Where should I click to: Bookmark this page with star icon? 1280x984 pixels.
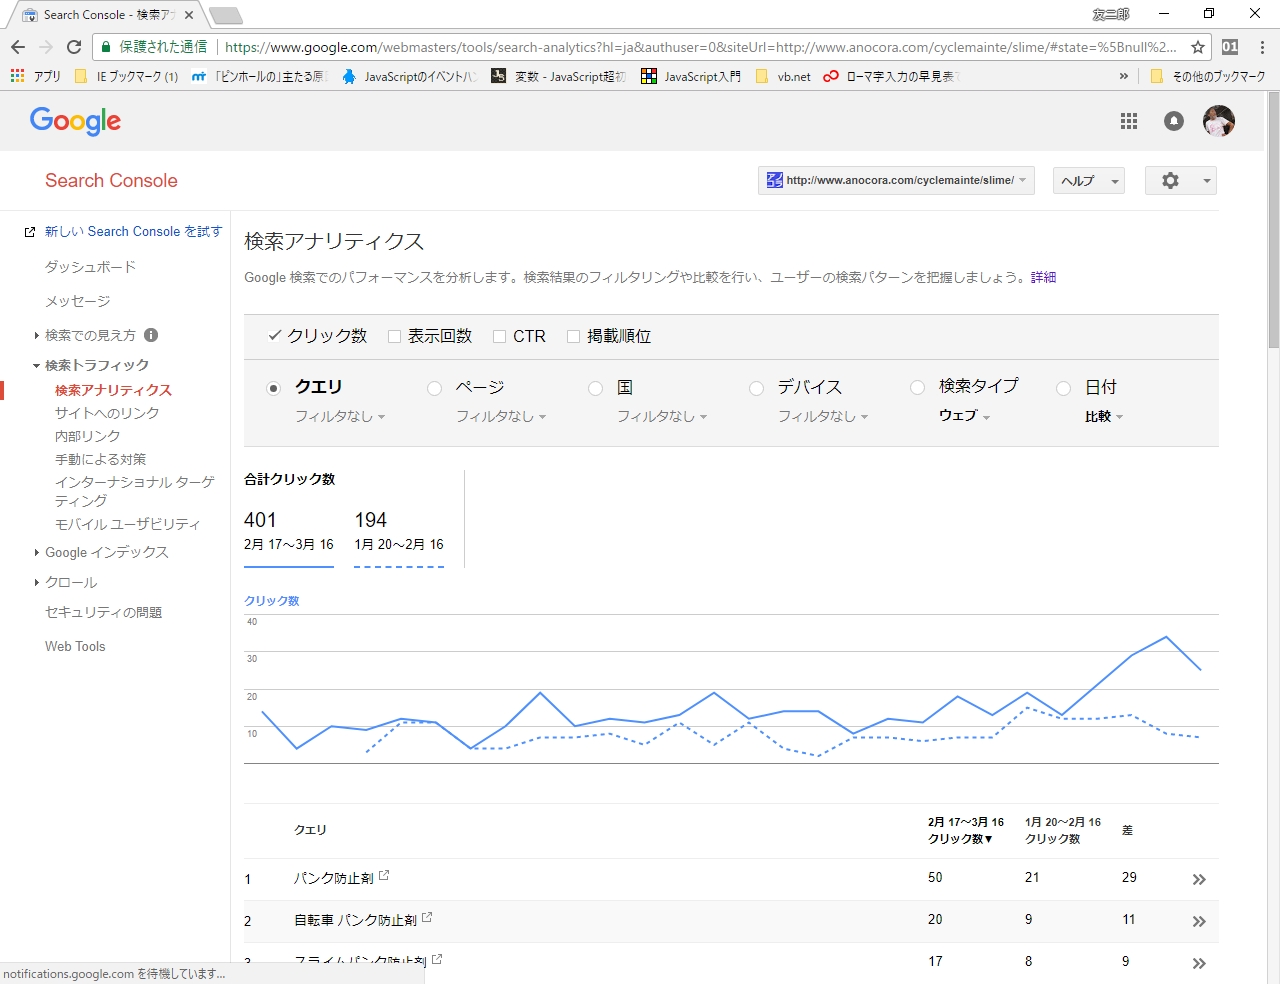tap(1198, 47)
